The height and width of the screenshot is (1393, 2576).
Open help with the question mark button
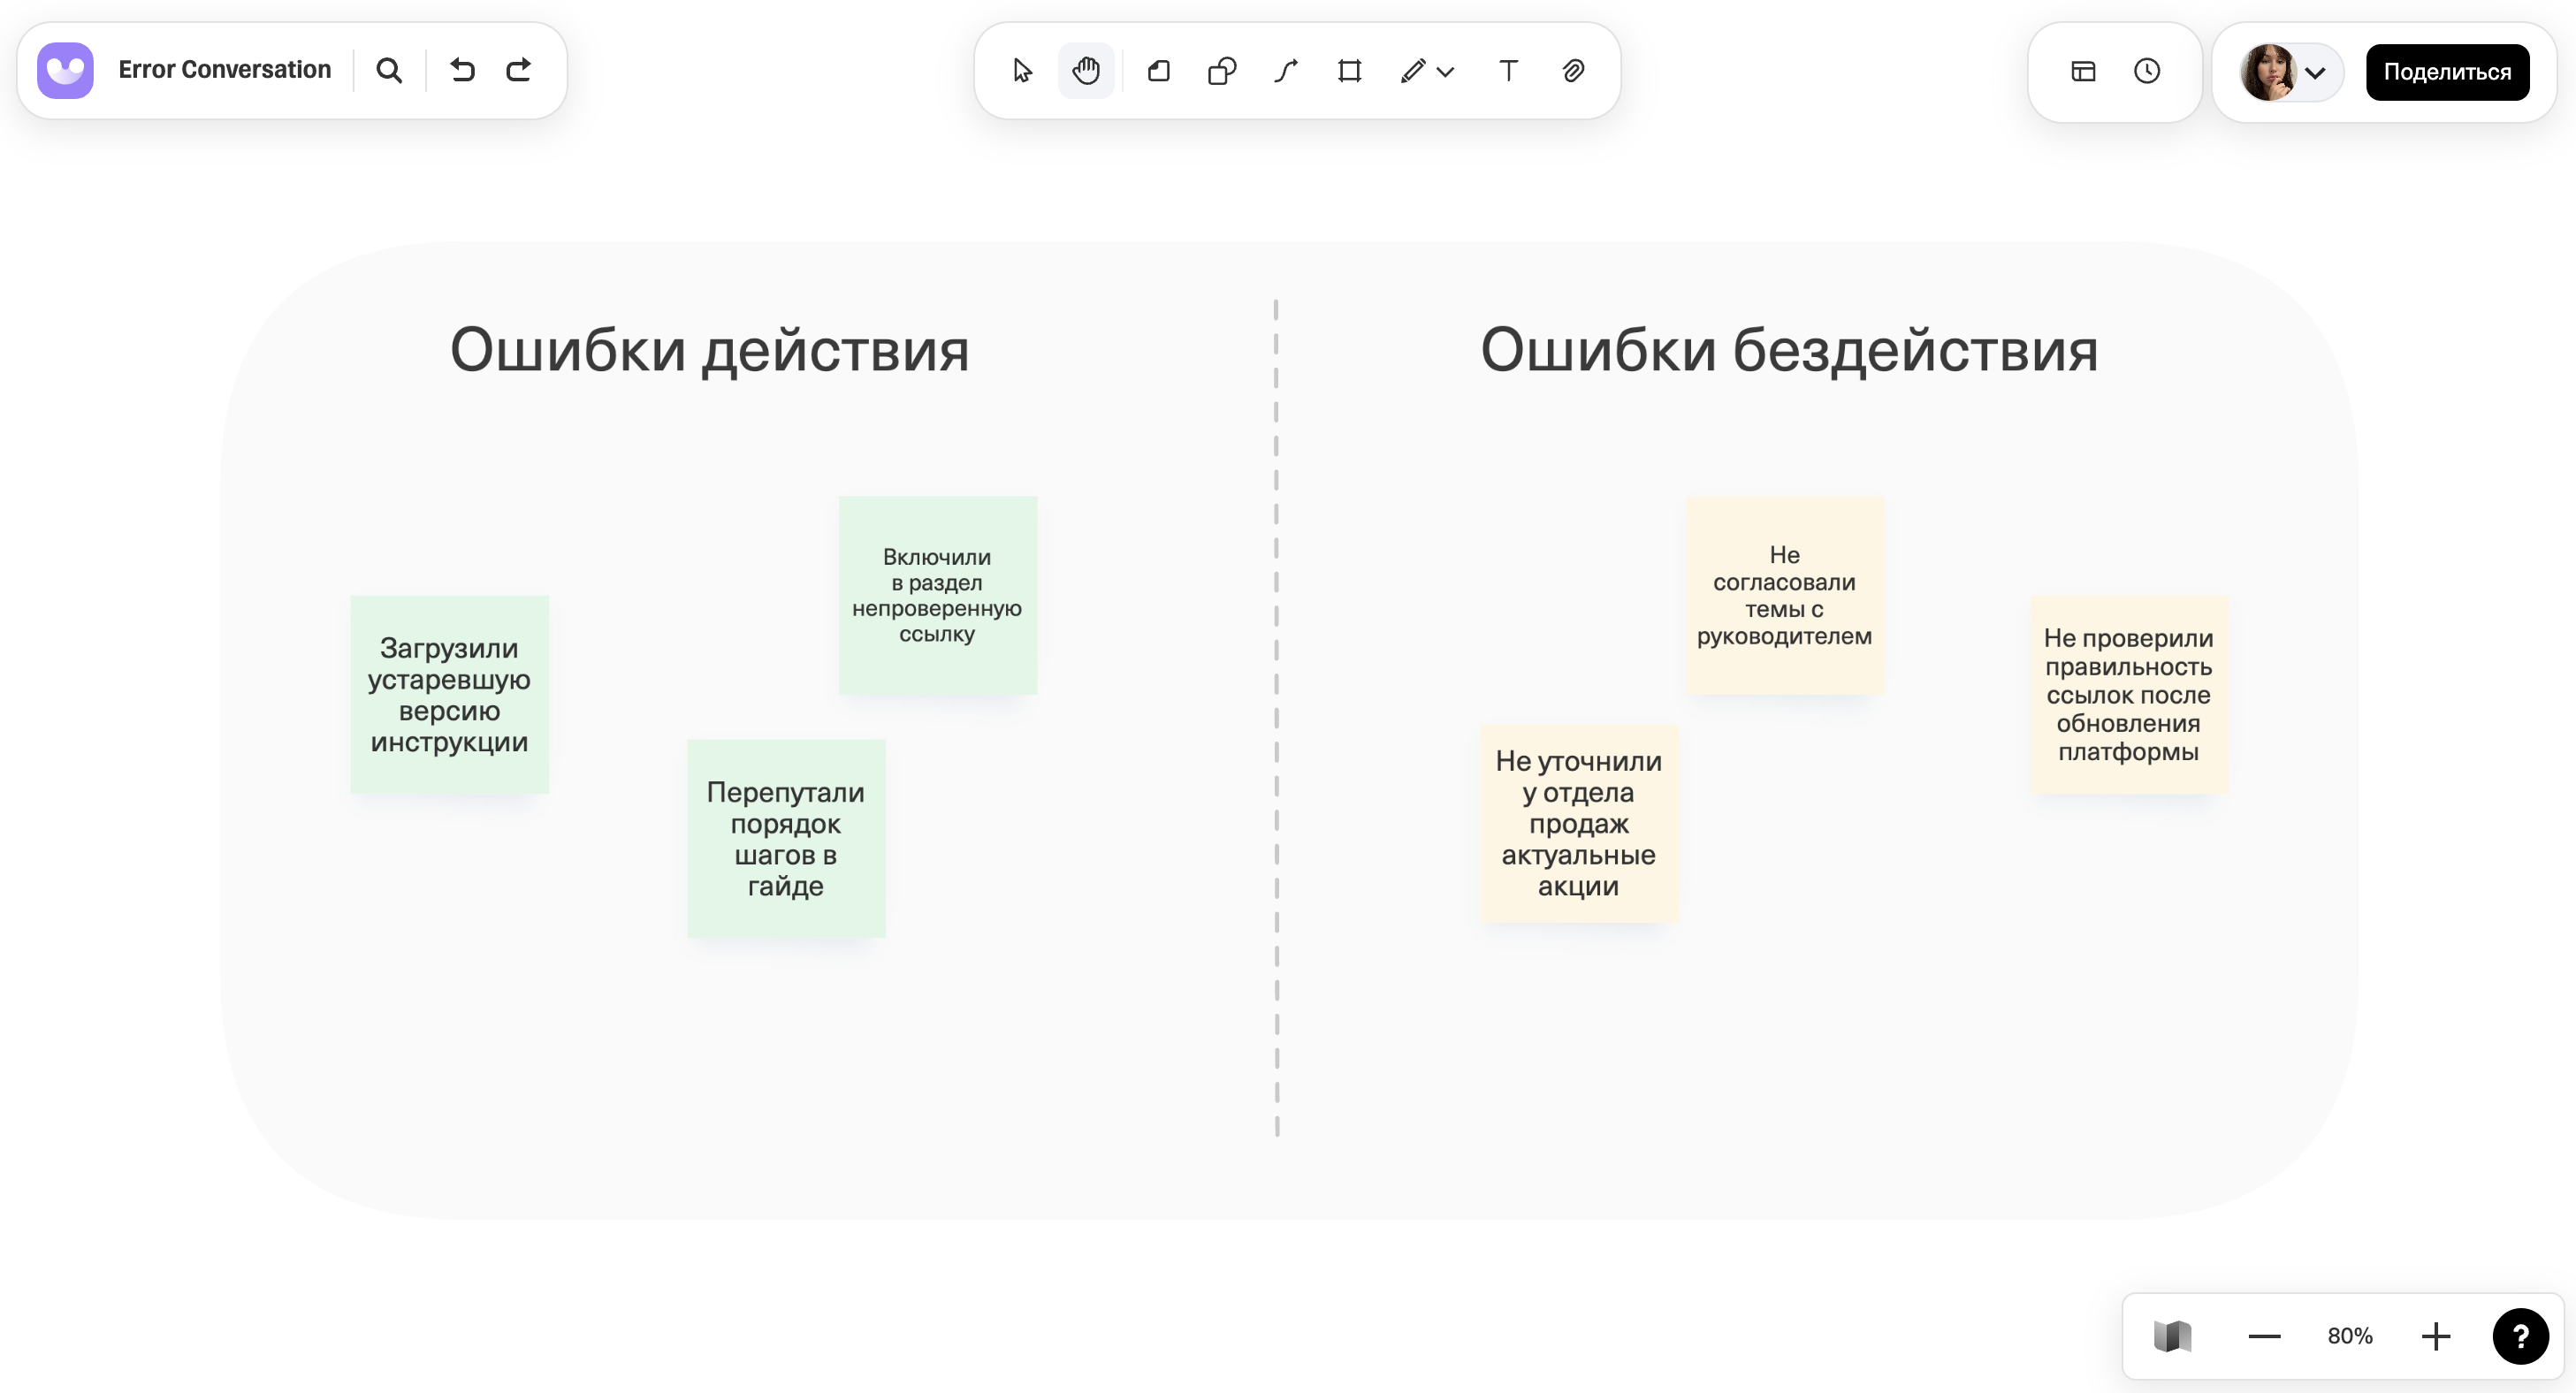click(x=2520, y=1336)
